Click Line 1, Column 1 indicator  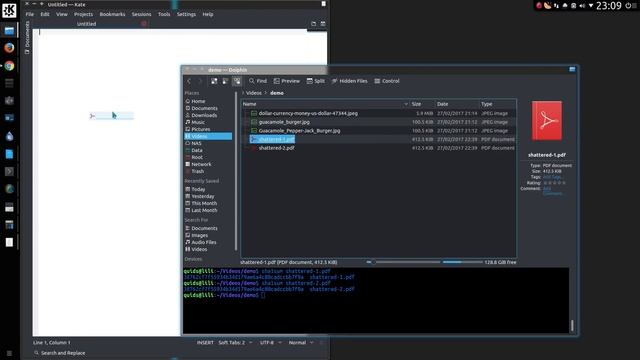(x=51, y=343)
